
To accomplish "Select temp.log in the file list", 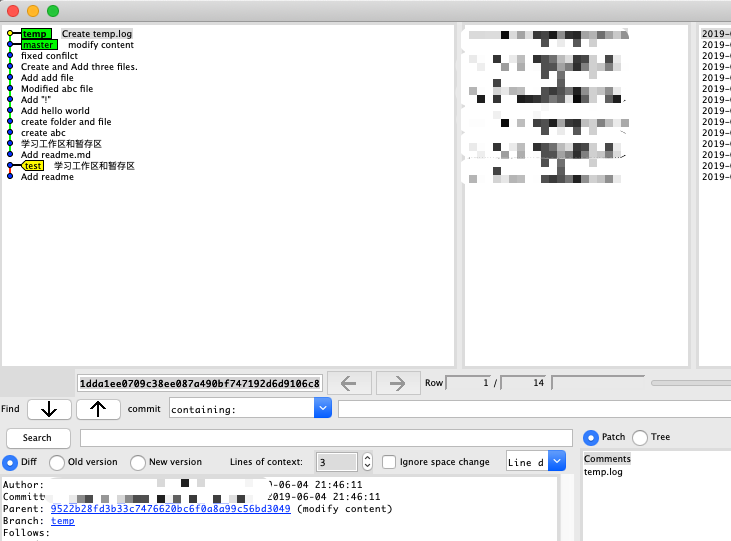I will tap(603, 471).
